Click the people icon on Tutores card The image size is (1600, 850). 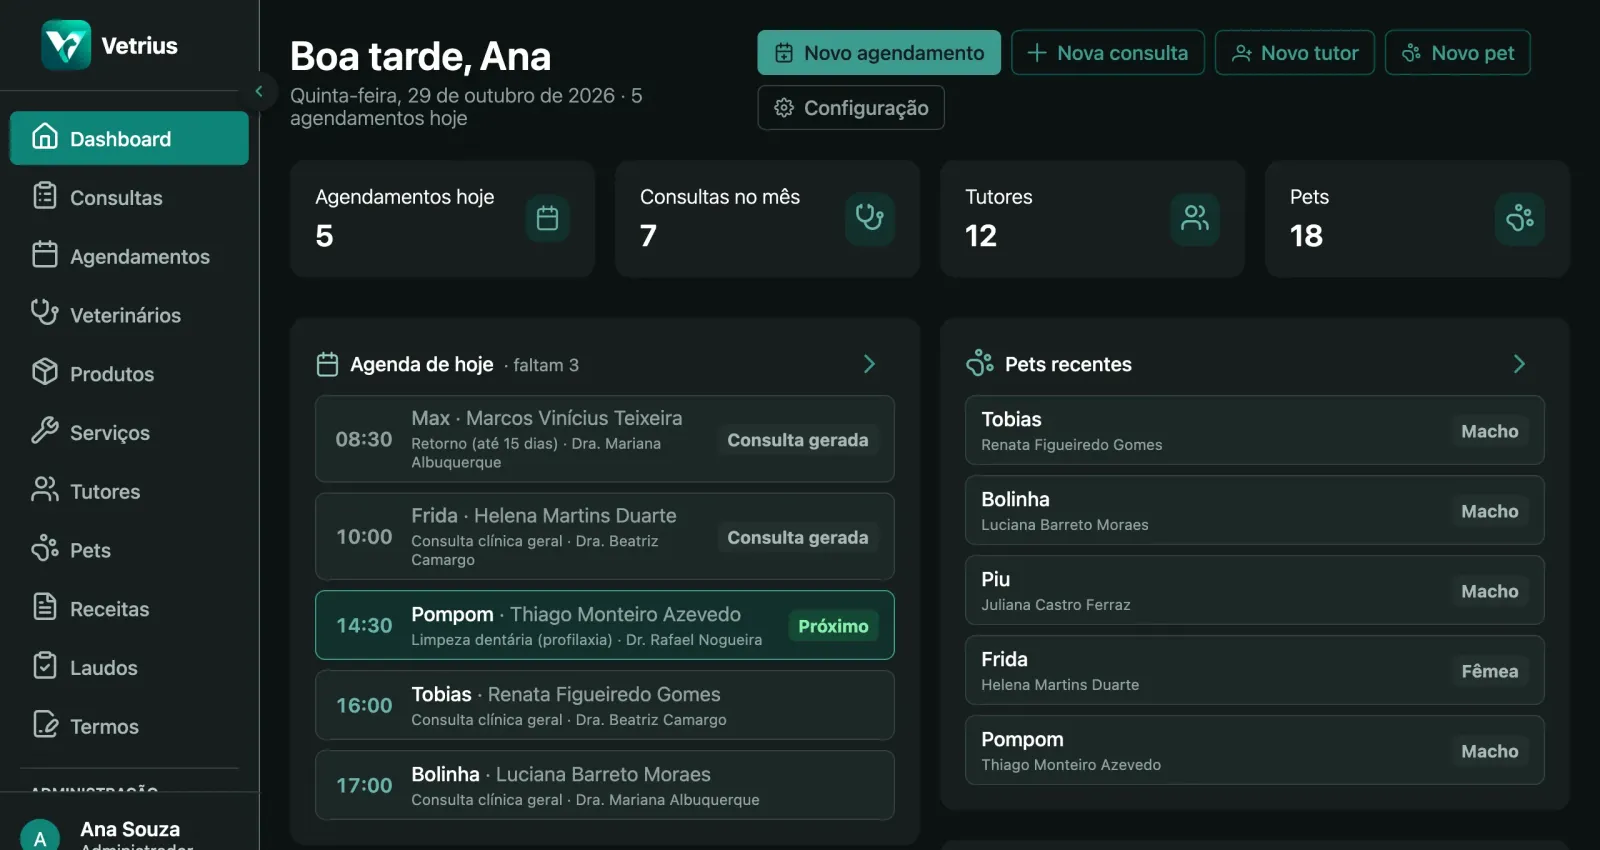click(1195, 218)
